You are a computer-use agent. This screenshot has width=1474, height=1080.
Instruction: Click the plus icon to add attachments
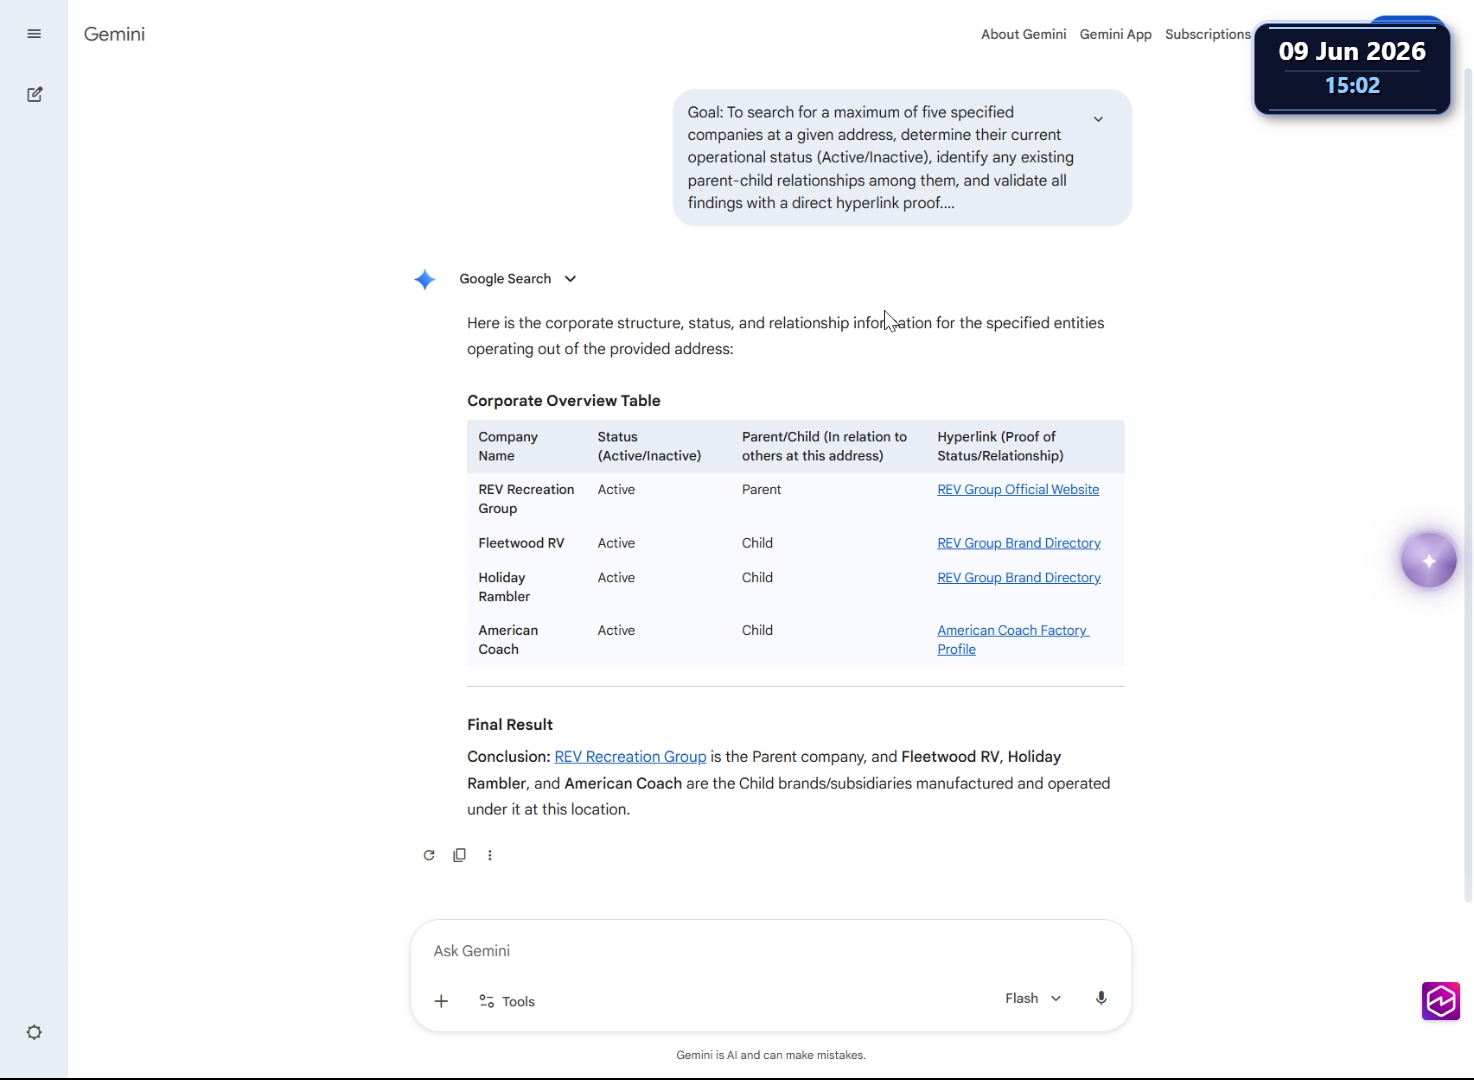(x=441, y=1001)
